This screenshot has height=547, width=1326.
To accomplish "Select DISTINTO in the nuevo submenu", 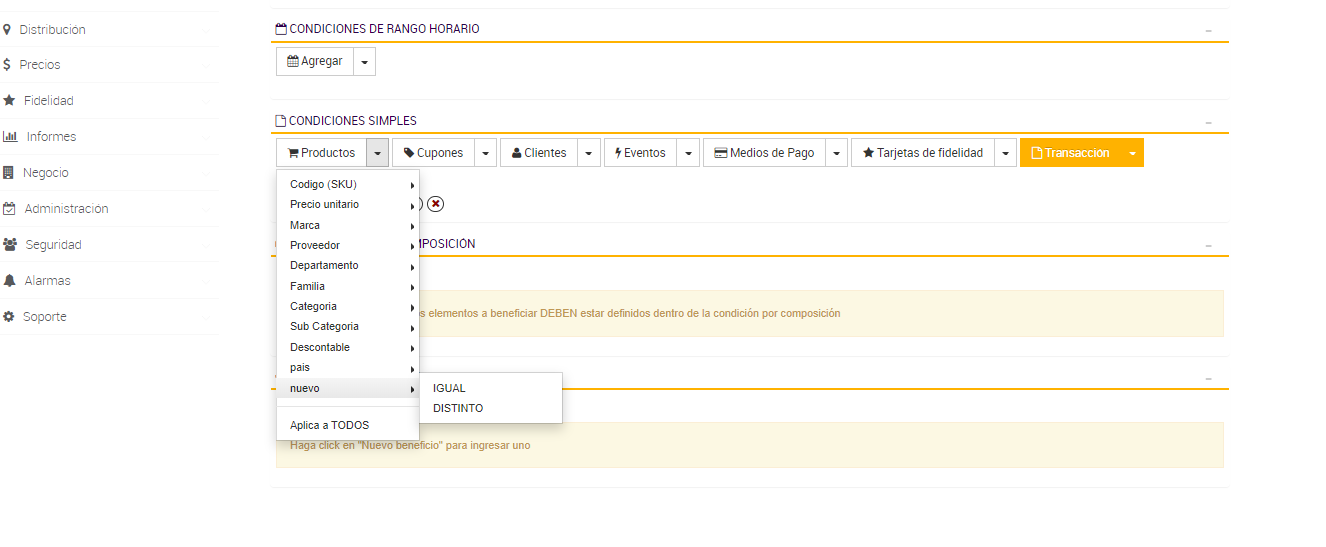I will coord(458,408).
